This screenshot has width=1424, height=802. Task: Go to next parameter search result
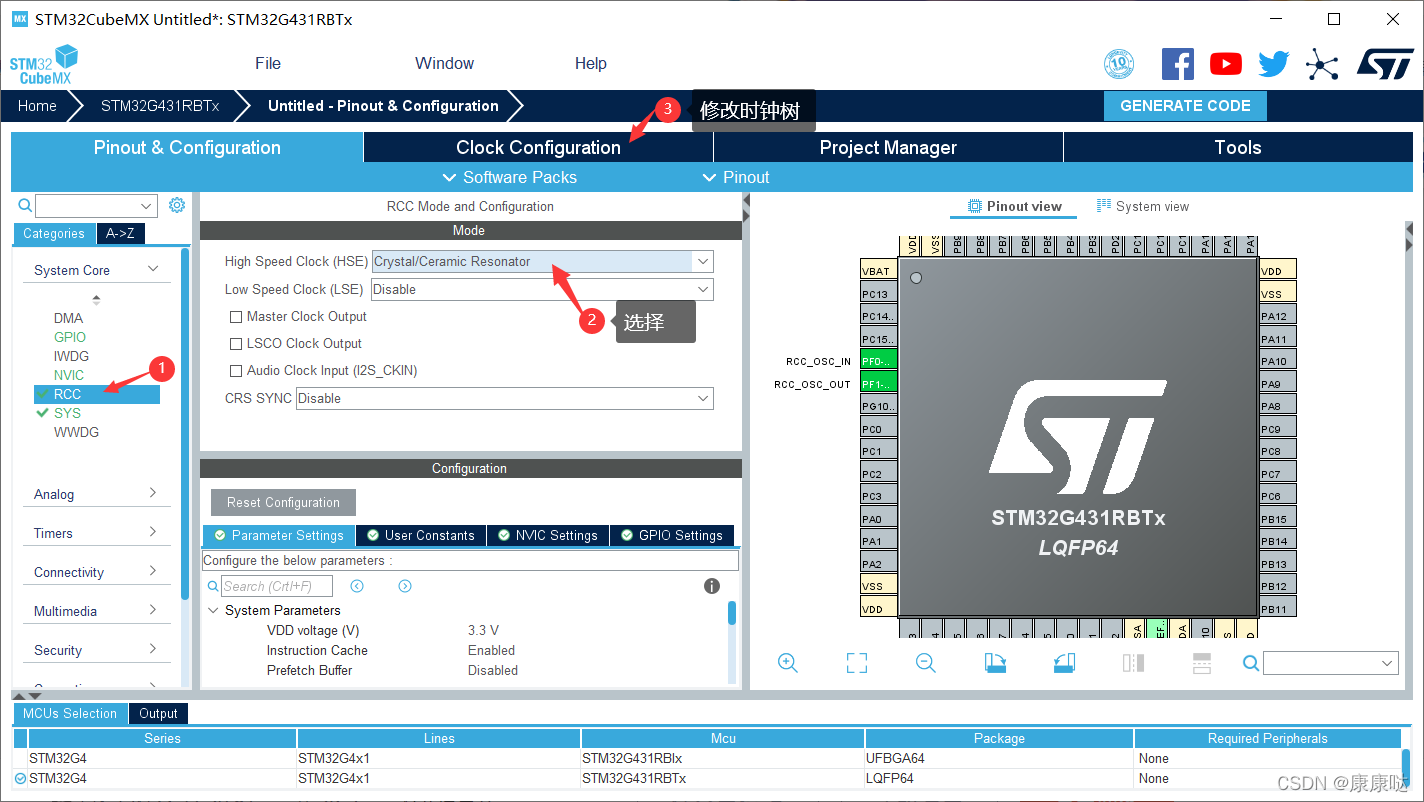point(405,586)
